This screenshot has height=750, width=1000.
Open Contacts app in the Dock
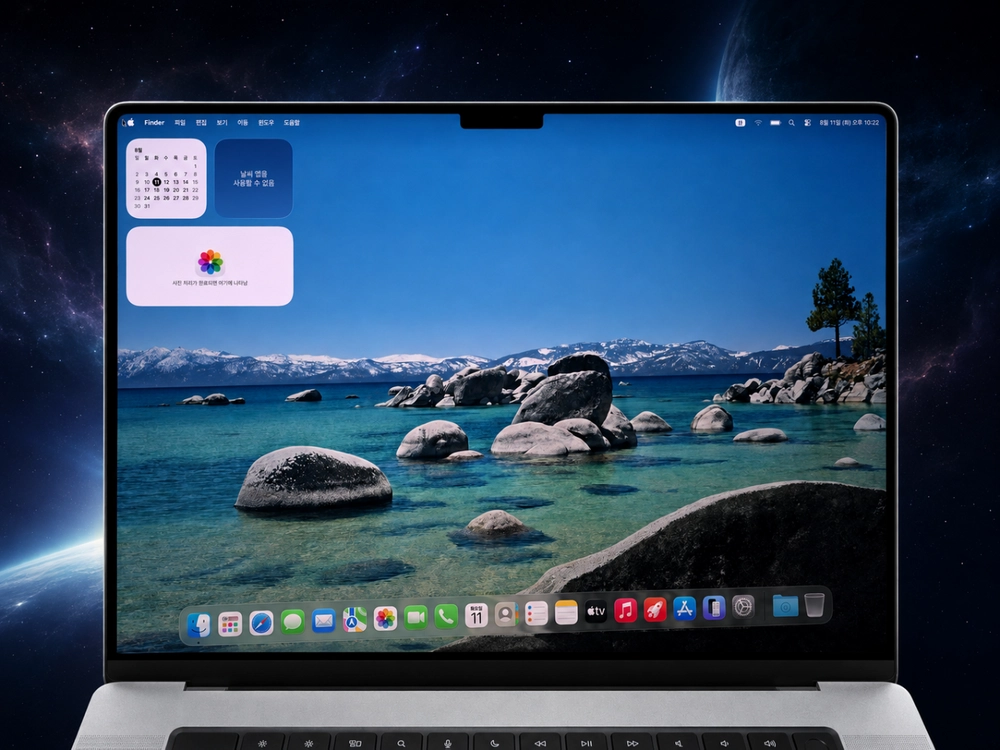click(x=506, y=615)
